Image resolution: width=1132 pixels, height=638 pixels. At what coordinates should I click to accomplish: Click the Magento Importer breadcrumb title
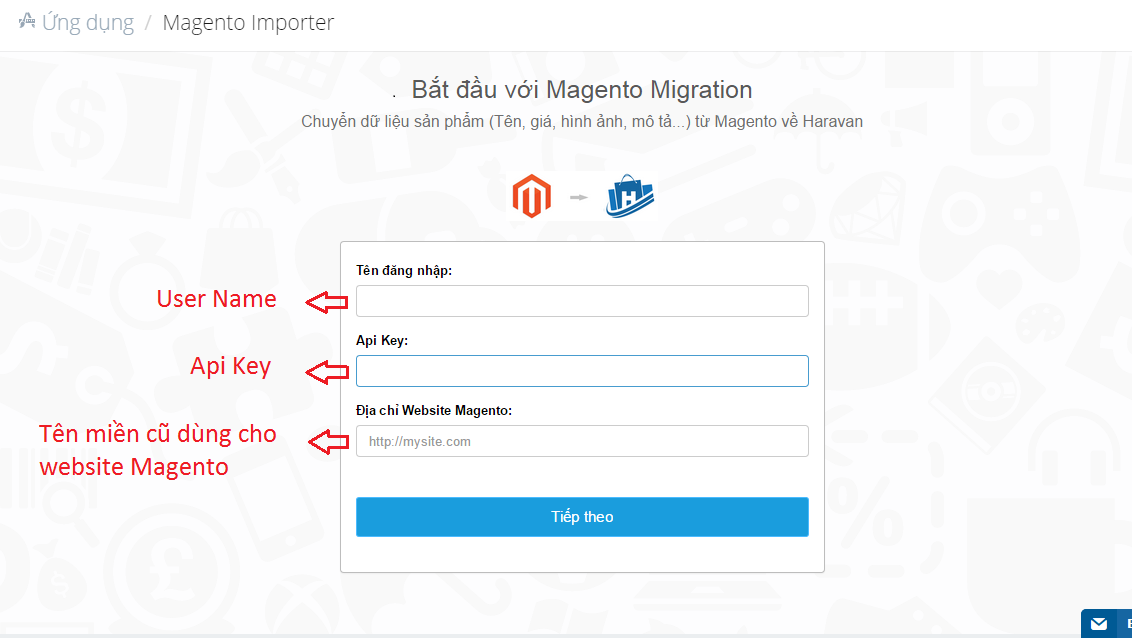click(248, 23)
